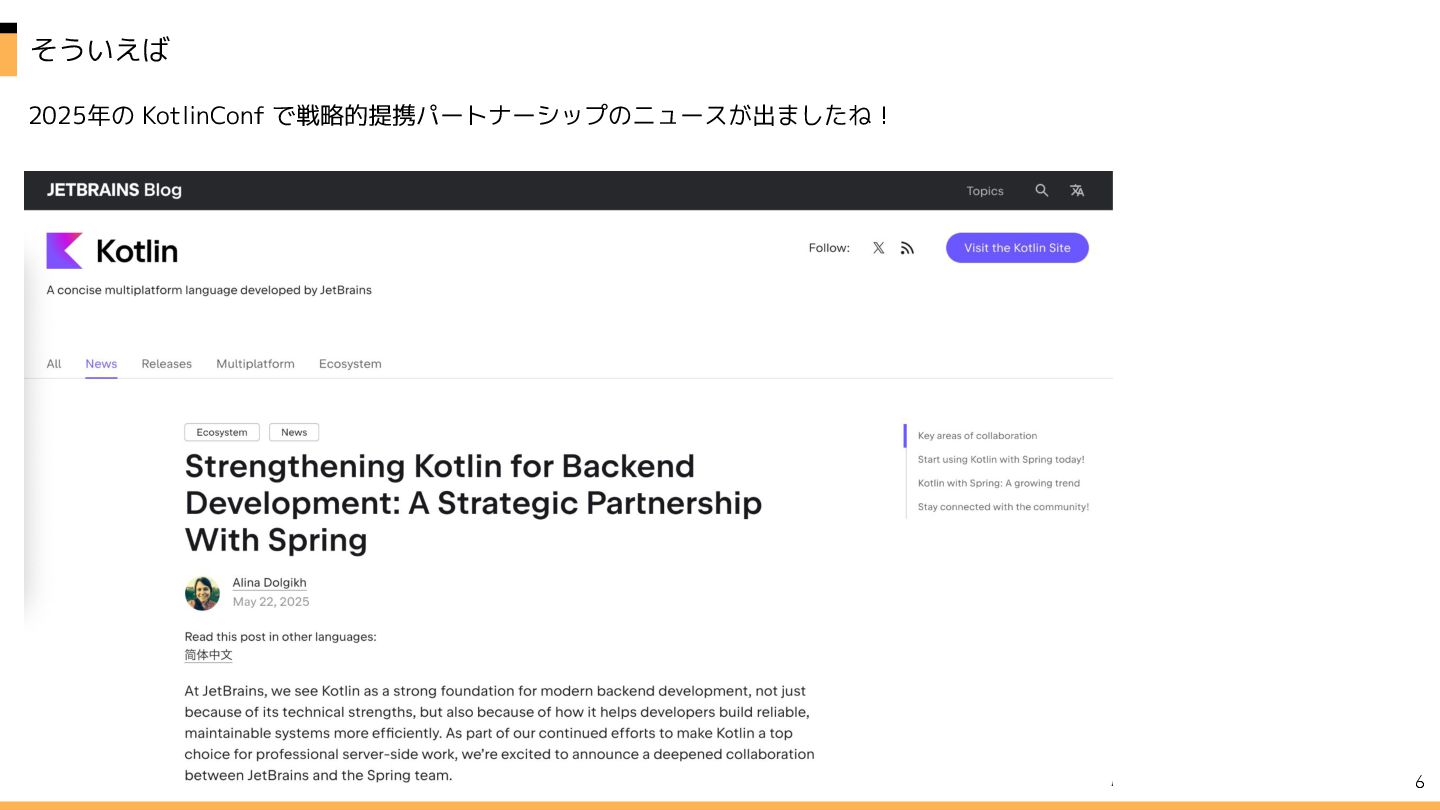The image size is (1440, 810).
Task: Open author link Alina Dolgikh
Action: coord(269,583)
